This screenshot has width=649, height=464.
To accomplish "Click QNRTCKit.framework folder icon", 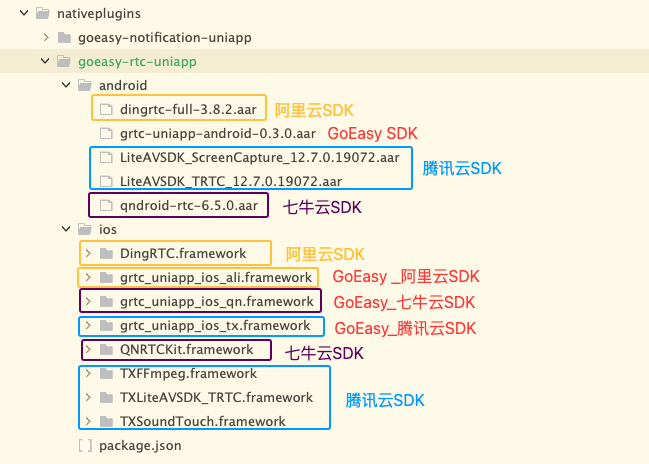I will [x=106, y=349].
